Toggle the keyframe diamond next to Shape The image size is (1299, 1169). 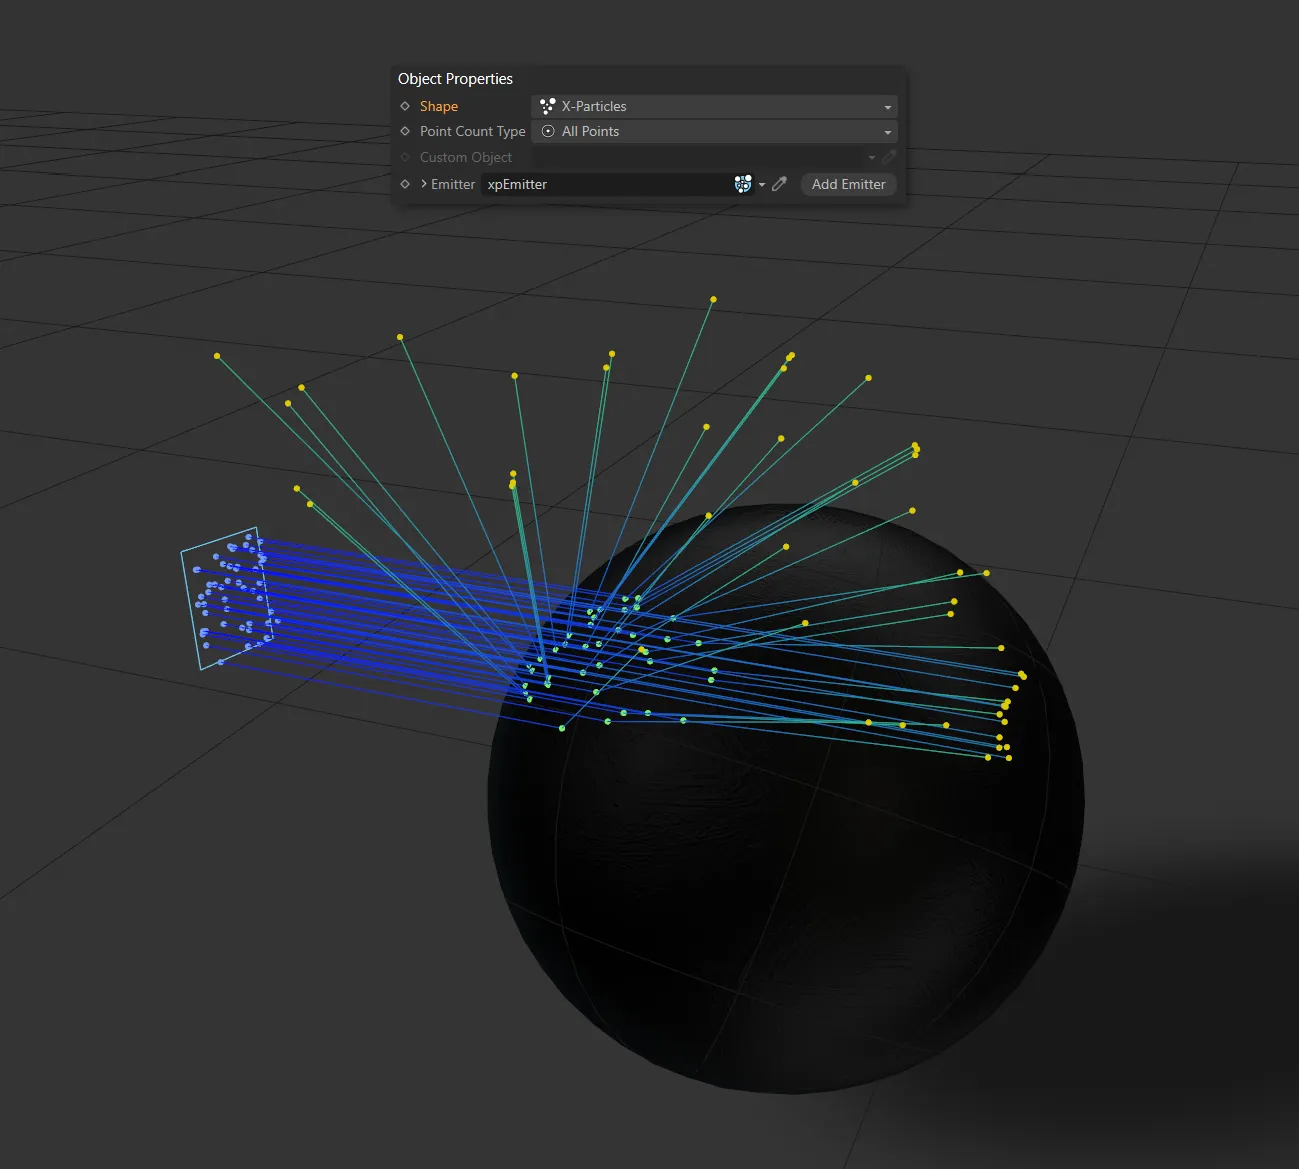click(x=405, y=106)
